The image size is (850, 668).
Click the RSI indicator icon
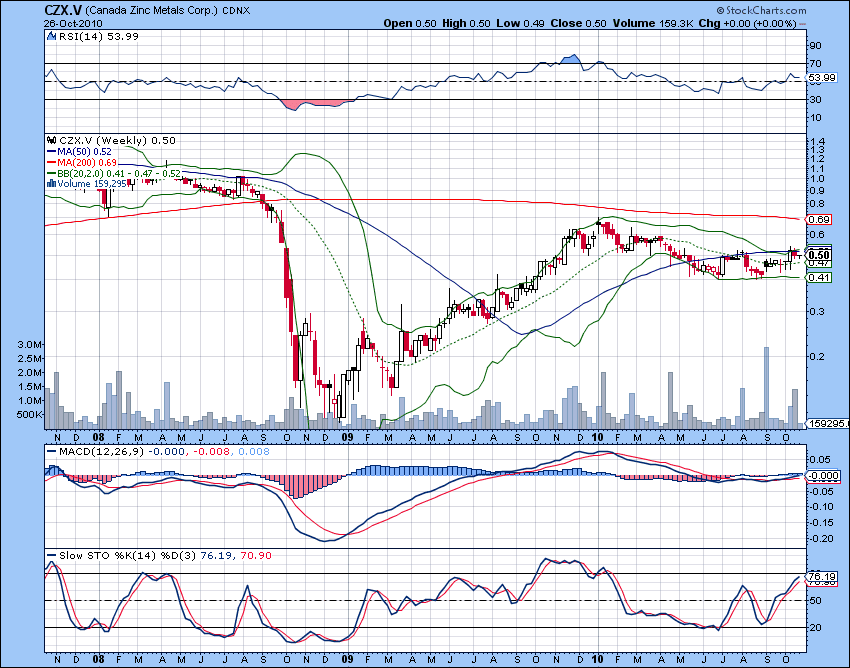[51, 34]
